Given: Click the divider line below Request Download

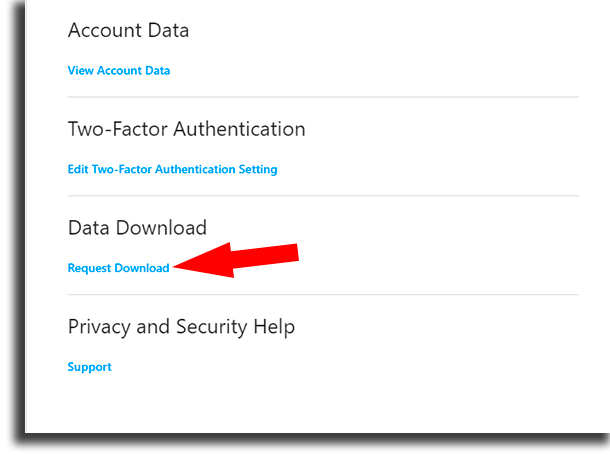Looking at the screenshot, I should tap(323, 294).
